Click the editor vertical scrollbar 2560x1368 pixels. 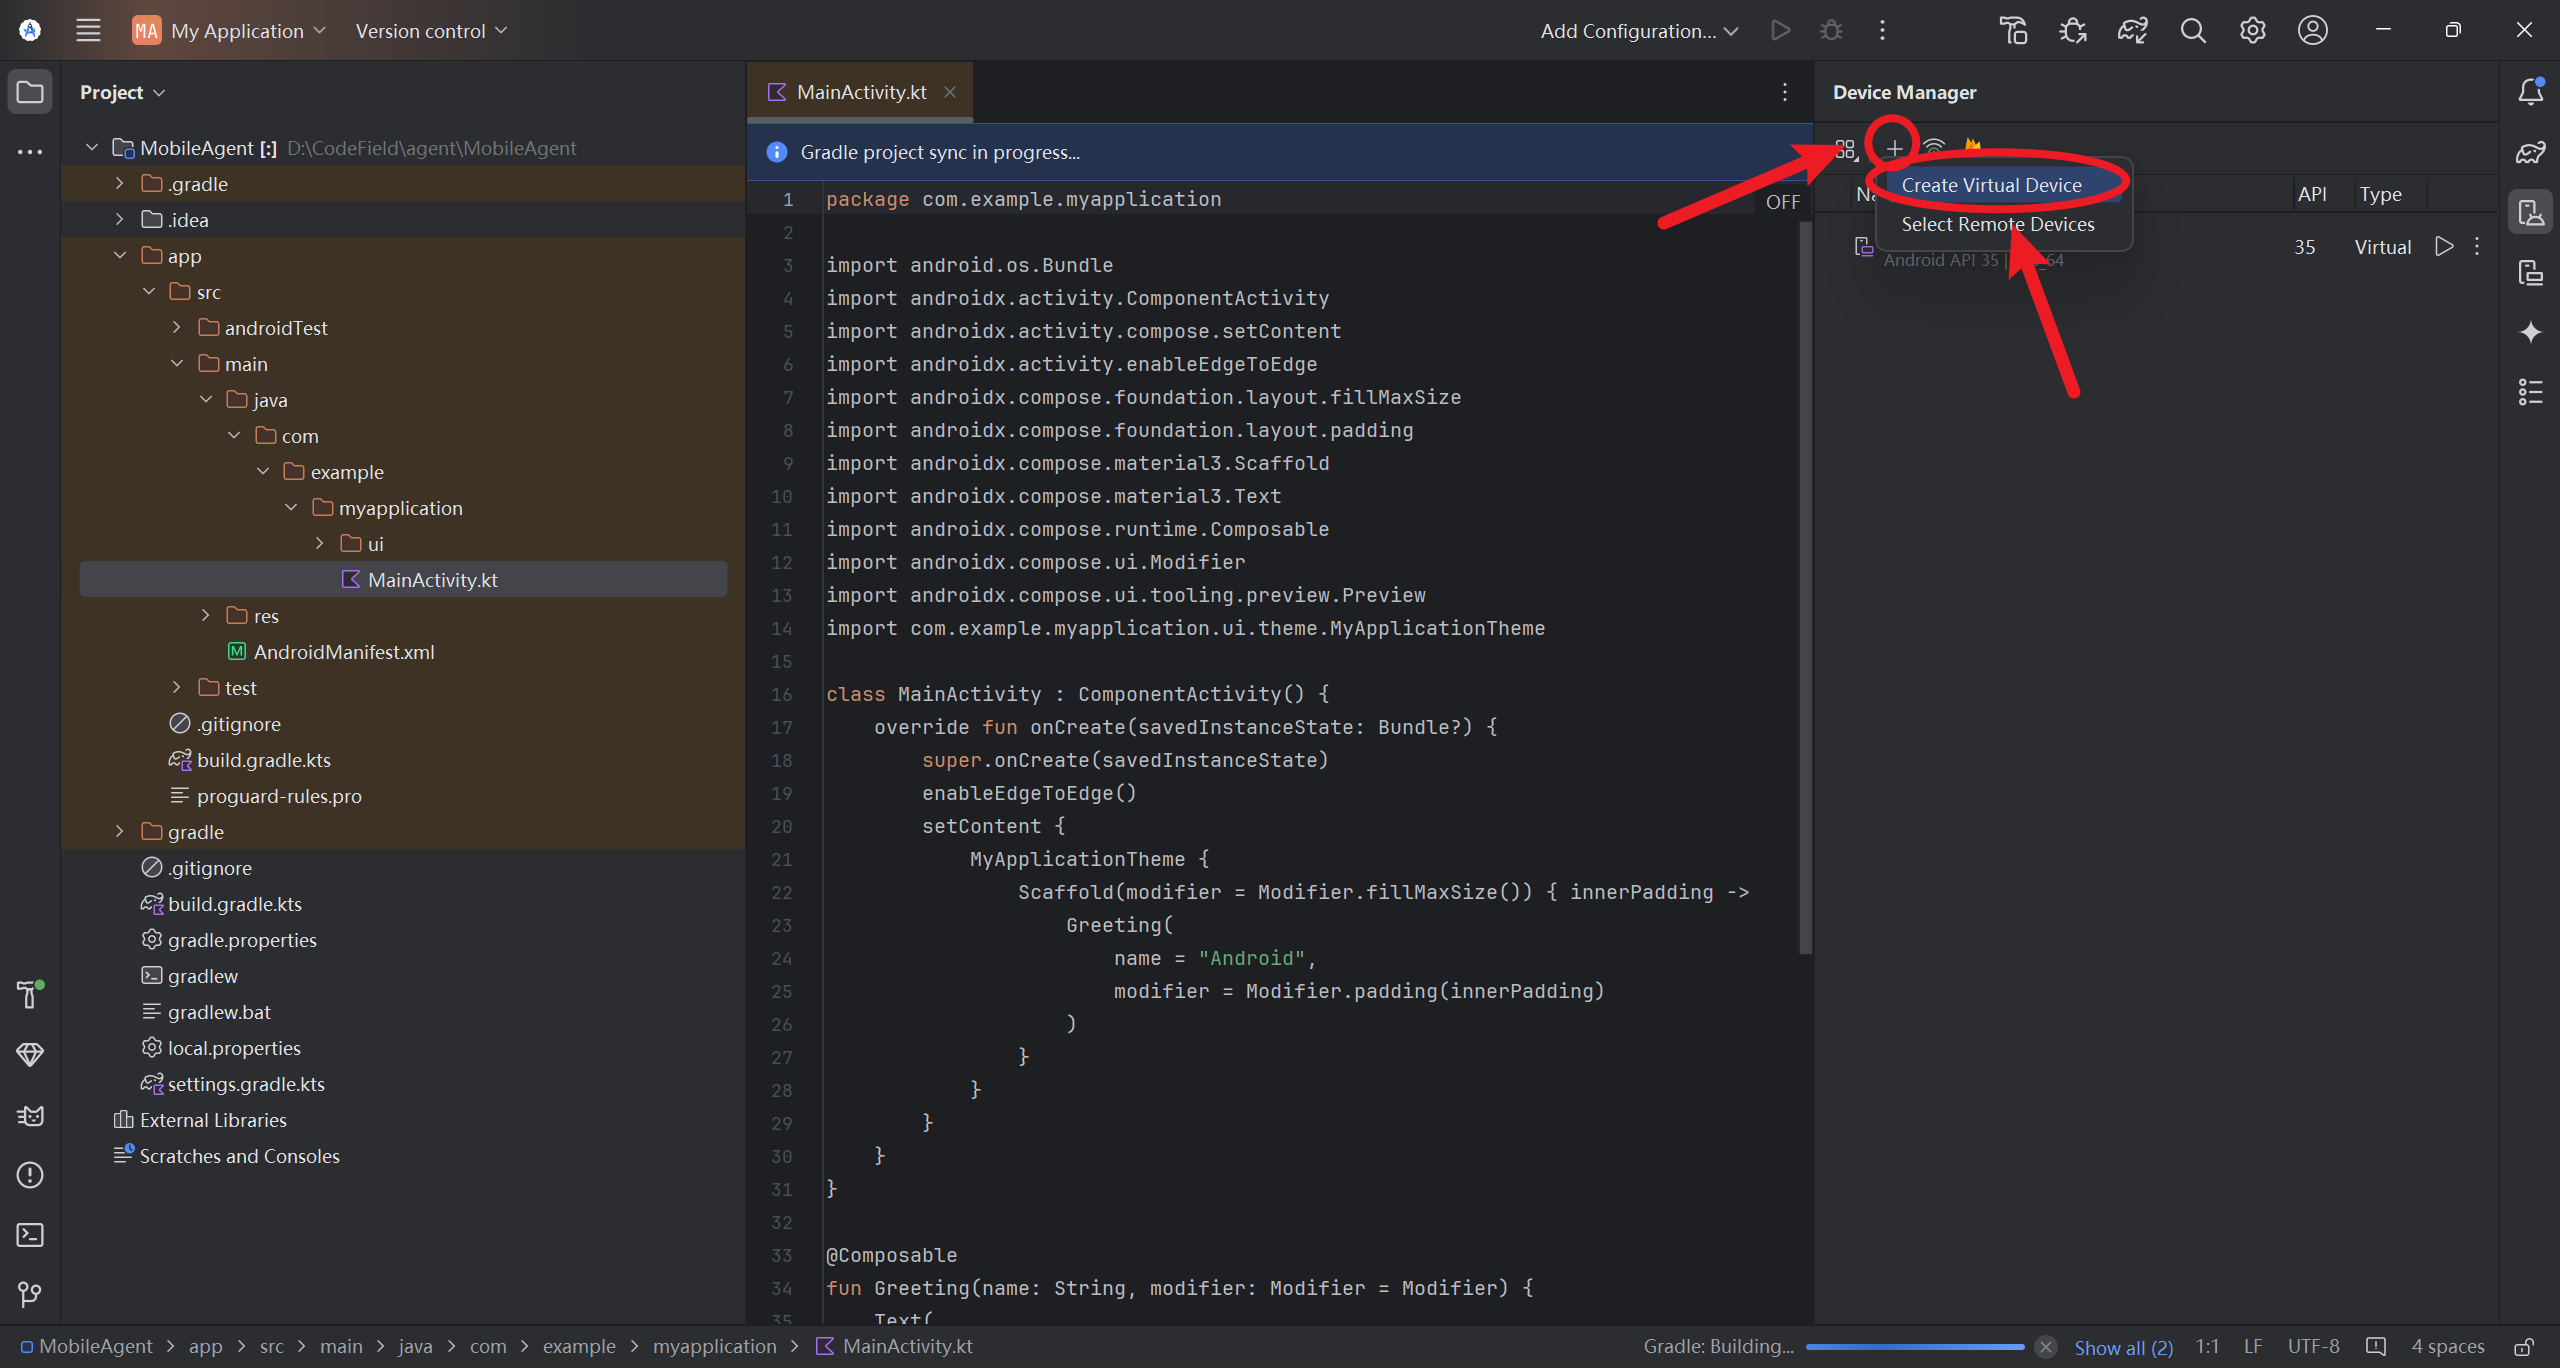point(1805,586)
